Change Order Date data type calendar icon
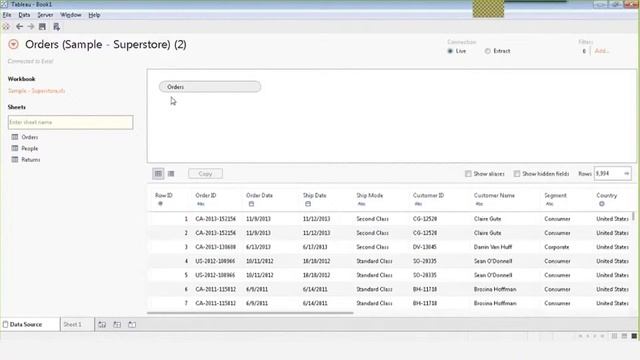 (251, 204)
